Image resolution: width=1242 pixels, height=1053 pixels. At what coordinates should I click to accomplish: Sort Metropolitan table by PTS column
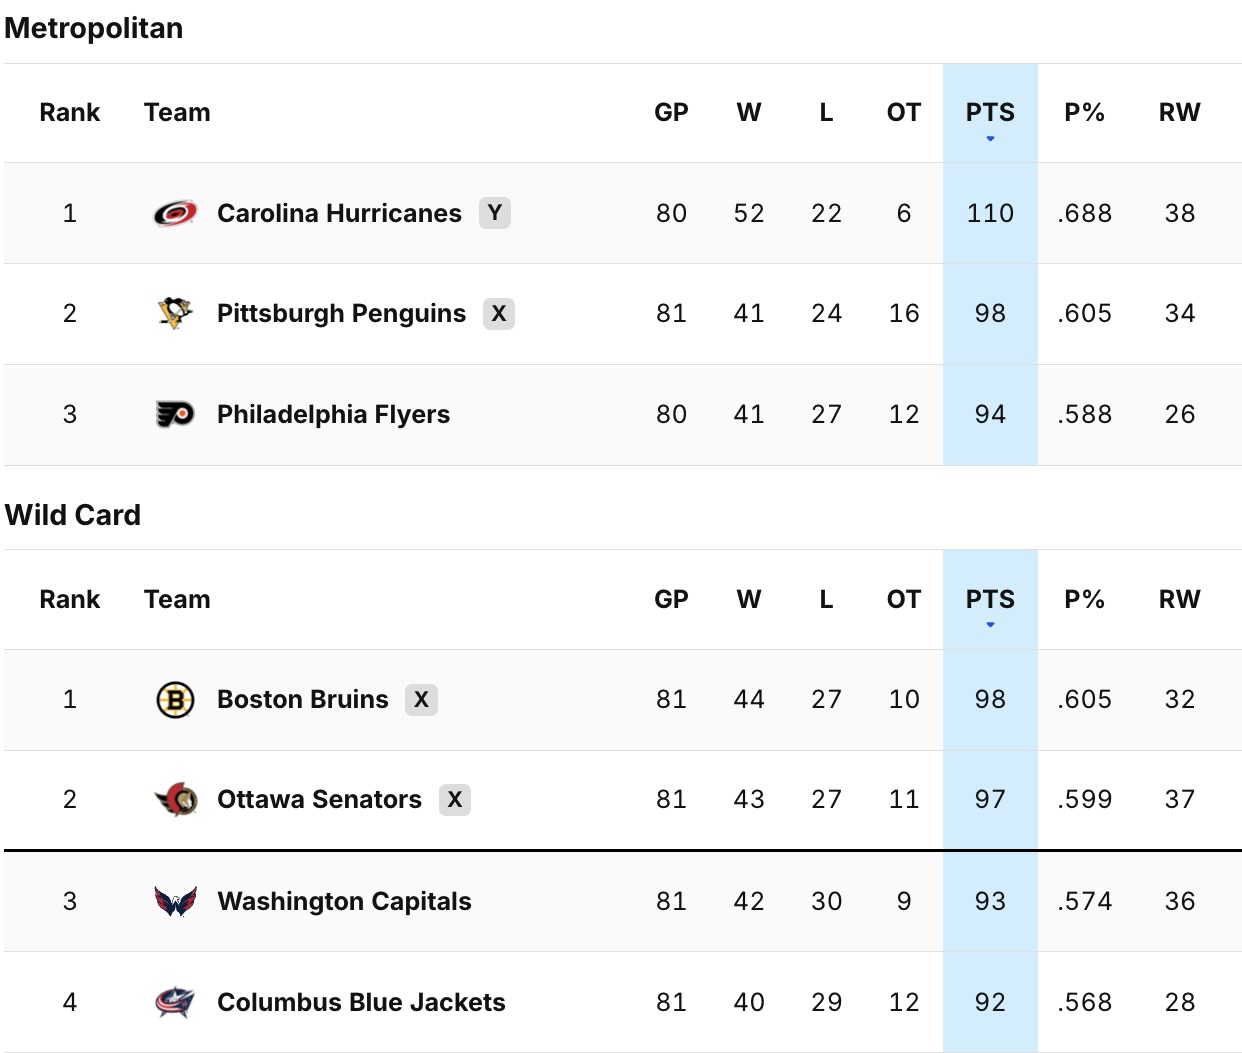[989, 113]
